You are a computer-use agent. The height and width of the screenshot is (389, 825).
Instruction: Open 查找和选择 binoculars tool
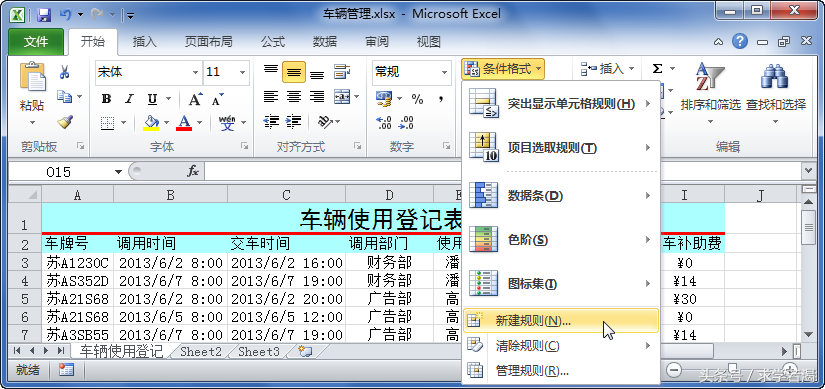[x=776, y=93]
